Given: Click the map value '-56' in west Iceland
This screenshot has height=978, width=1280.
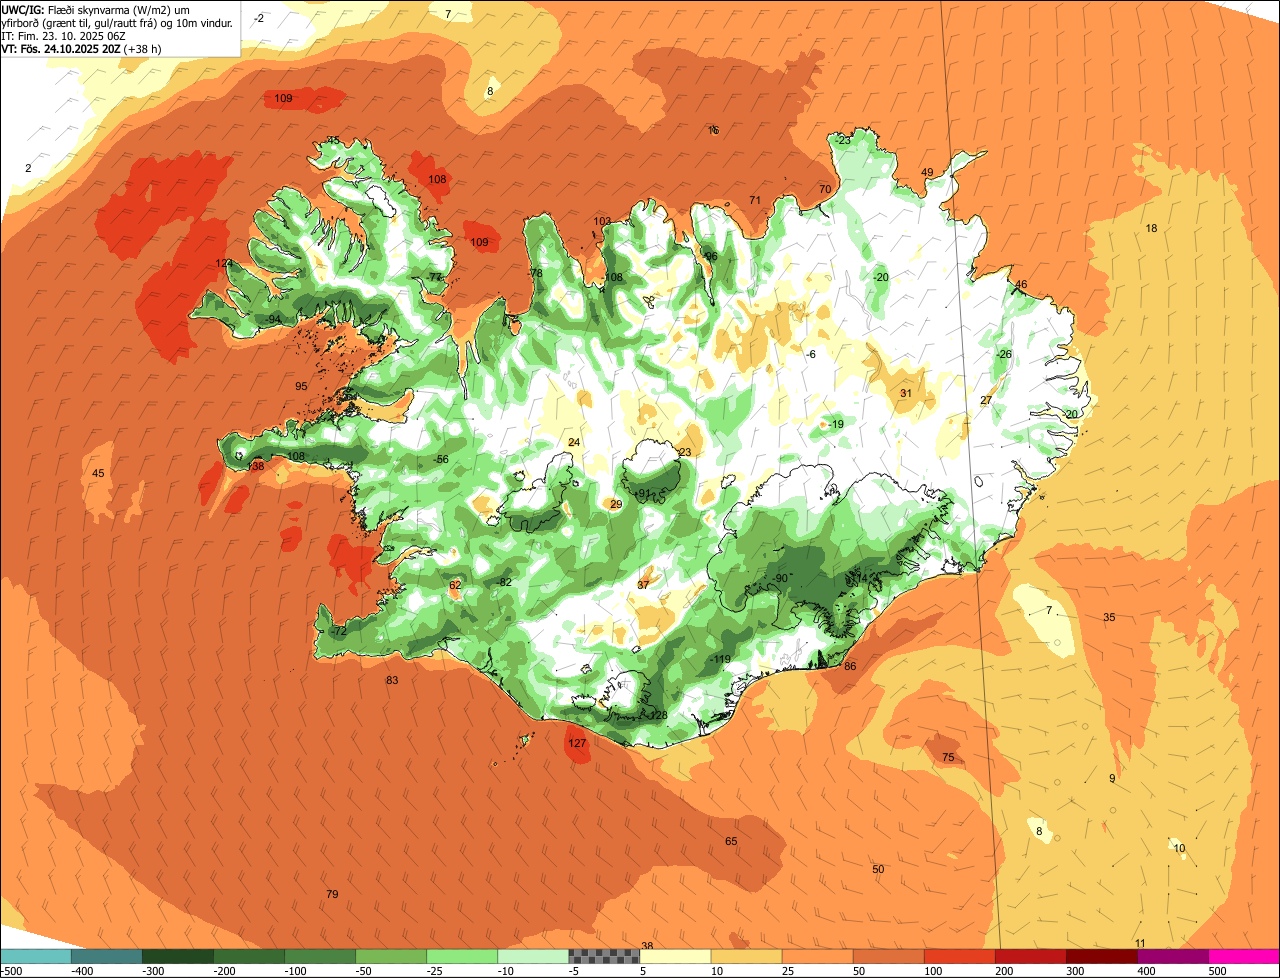Looking at the screenshot, I should [x=440, y=459].
